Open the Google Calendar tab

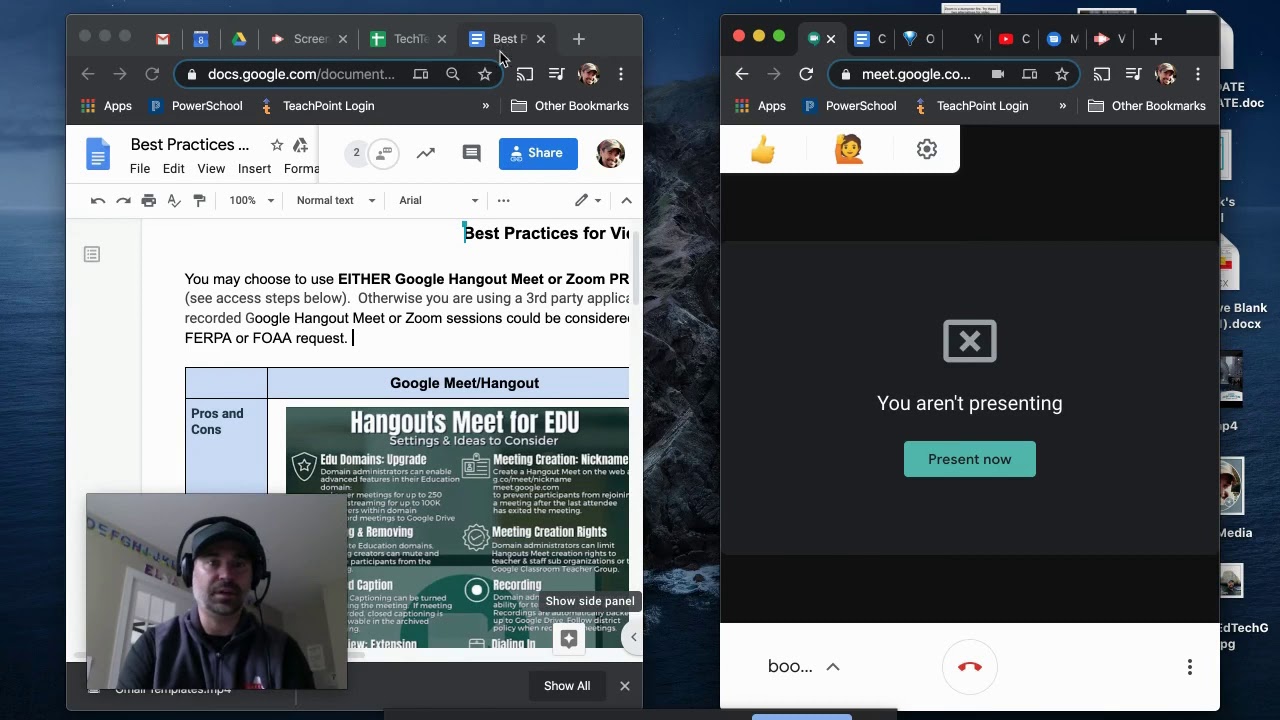201,39
